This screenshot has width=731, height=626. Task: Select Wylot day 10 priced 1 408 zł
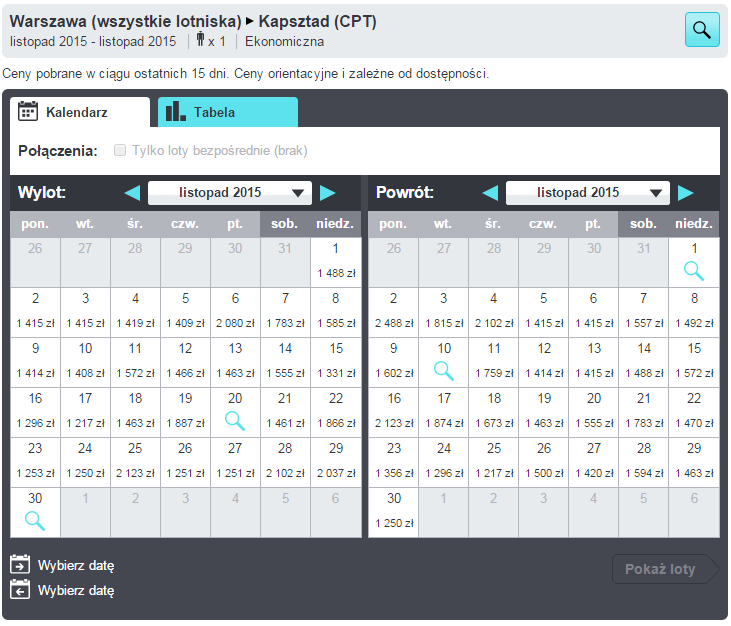click(85, 362)
